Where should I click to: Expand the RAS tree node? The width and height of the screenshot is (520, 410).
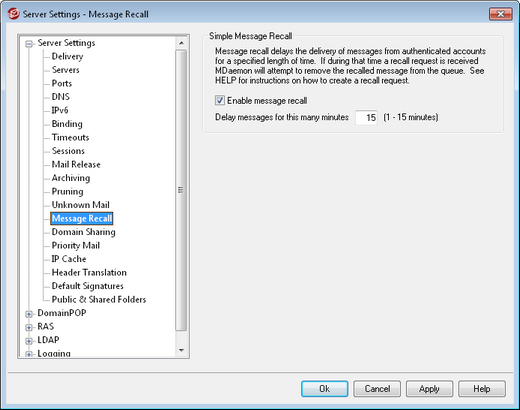(29, 327)
